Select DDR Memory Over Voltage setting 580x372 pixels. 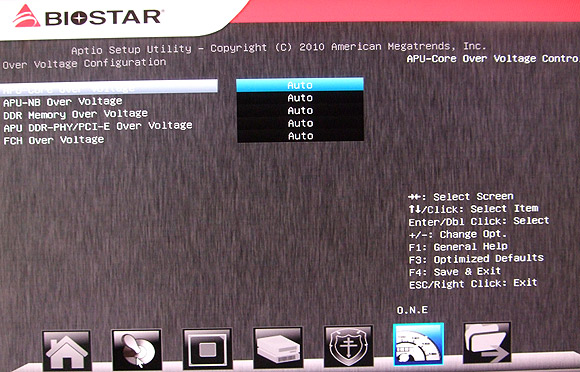[x=75, y=114]
